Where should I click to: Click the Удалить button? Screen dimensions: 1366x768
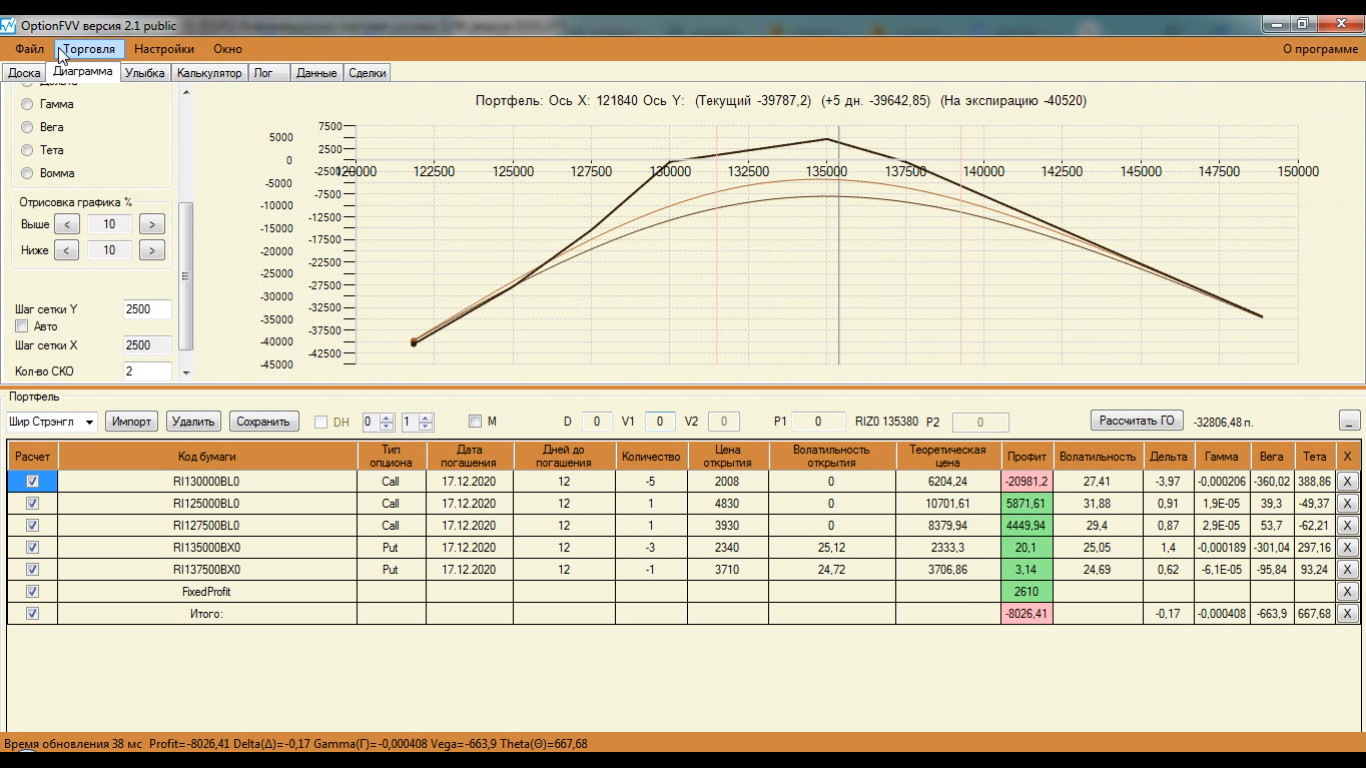194,422
